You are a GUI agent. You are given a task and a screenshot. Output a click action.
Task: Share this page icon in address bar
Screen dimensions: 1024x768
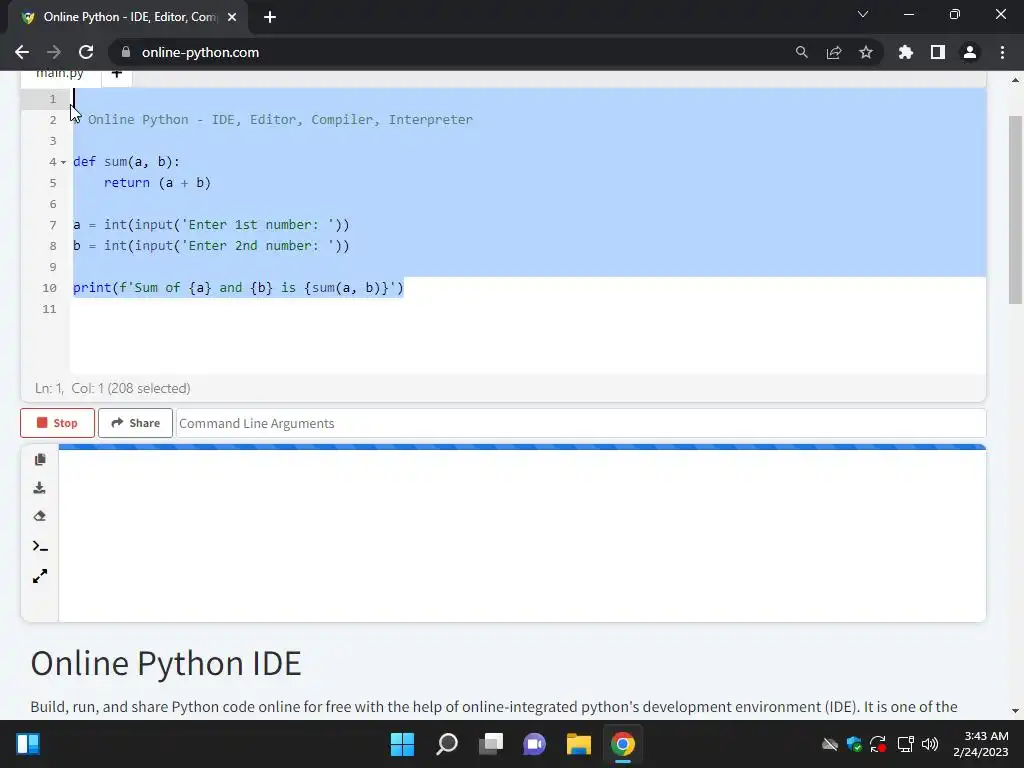(834, 52)
